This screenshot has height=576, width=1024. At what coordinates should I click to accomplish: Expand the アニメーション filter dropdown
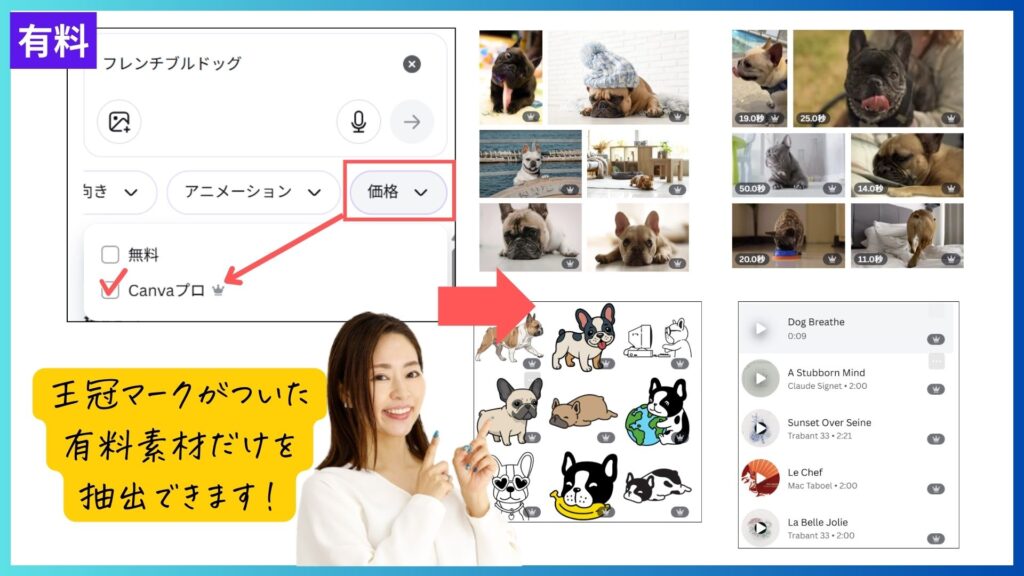pyautogui.click(x=246, y=191)
